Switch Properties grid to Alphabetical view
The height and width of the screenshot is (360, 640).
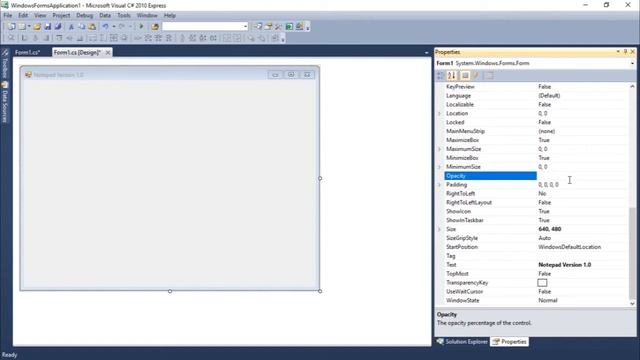tap(451, 76)
